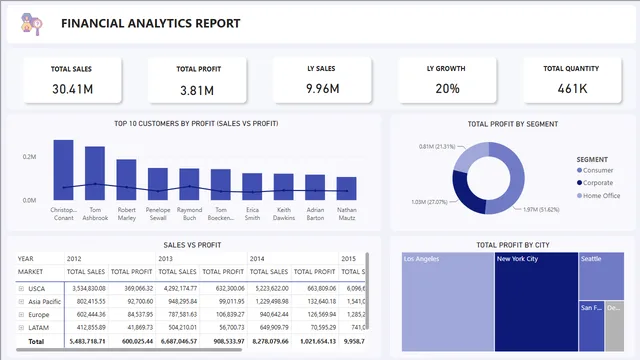The height and width of the screenshot is (360, 640).
Task: Select the Consumer segment legend marker
Action: coord(579,170)
